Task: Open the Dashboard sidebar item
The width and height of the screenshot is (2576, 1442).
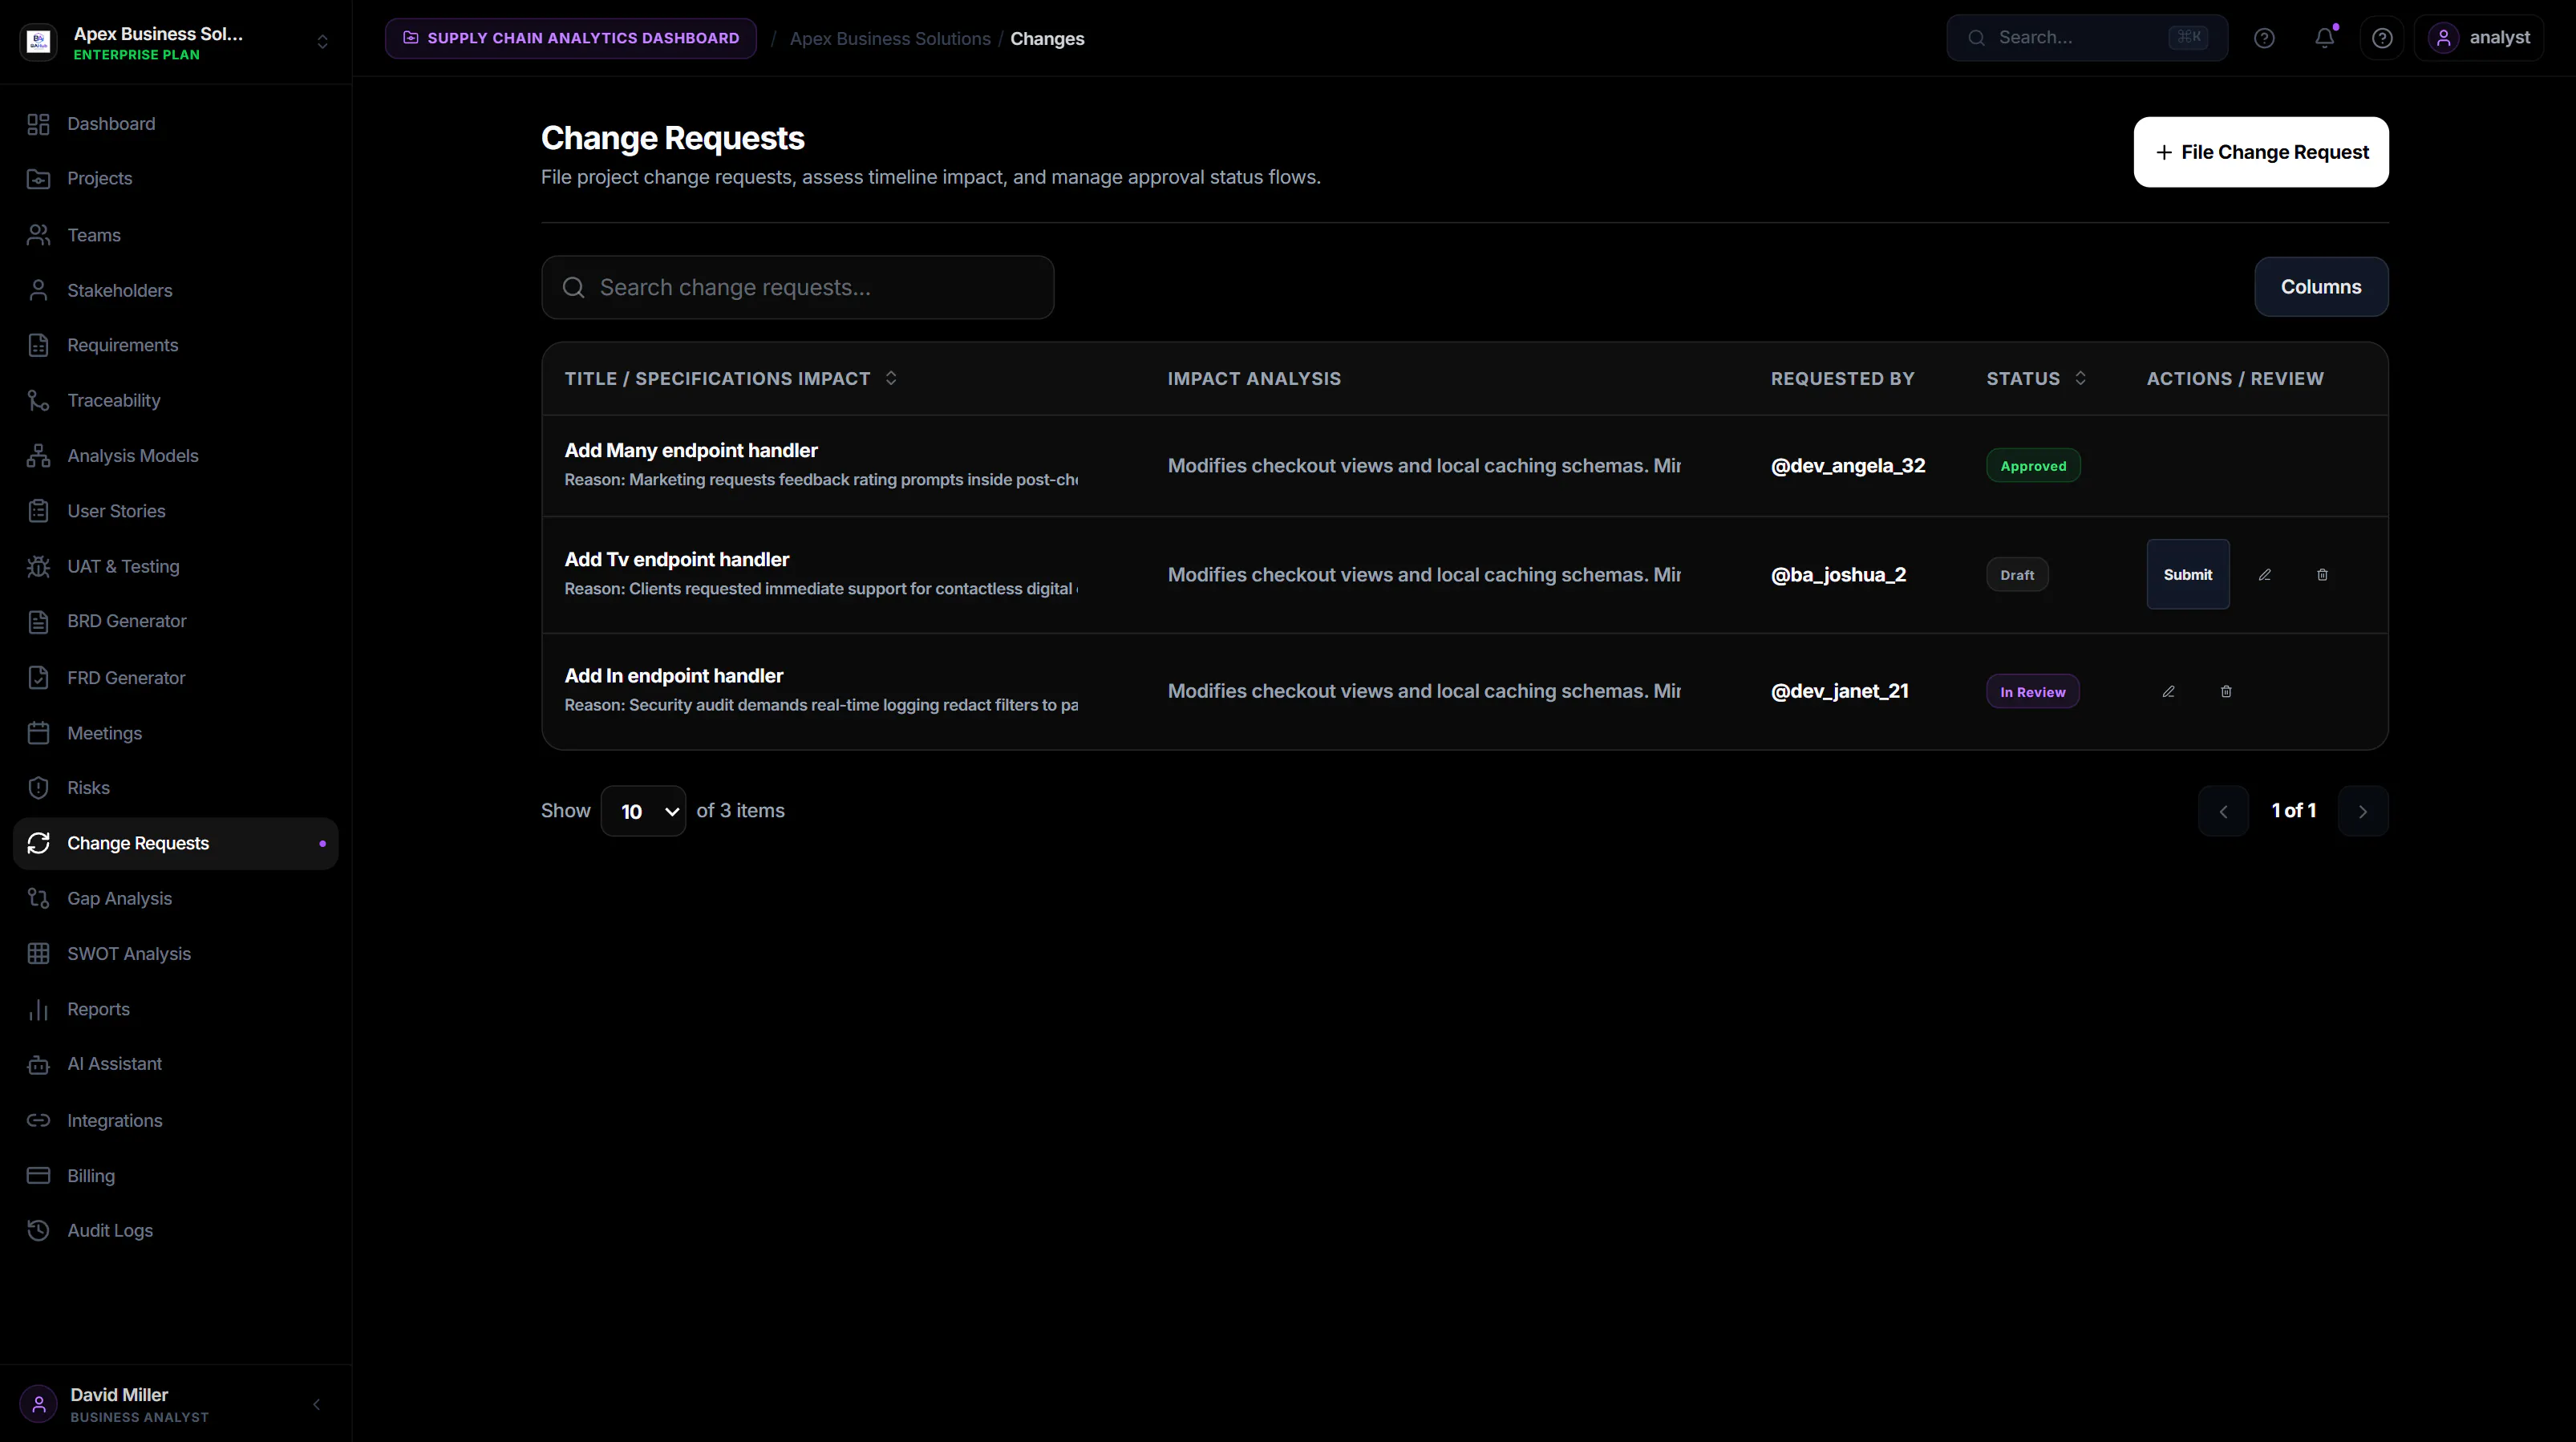Action: point(175,124)
